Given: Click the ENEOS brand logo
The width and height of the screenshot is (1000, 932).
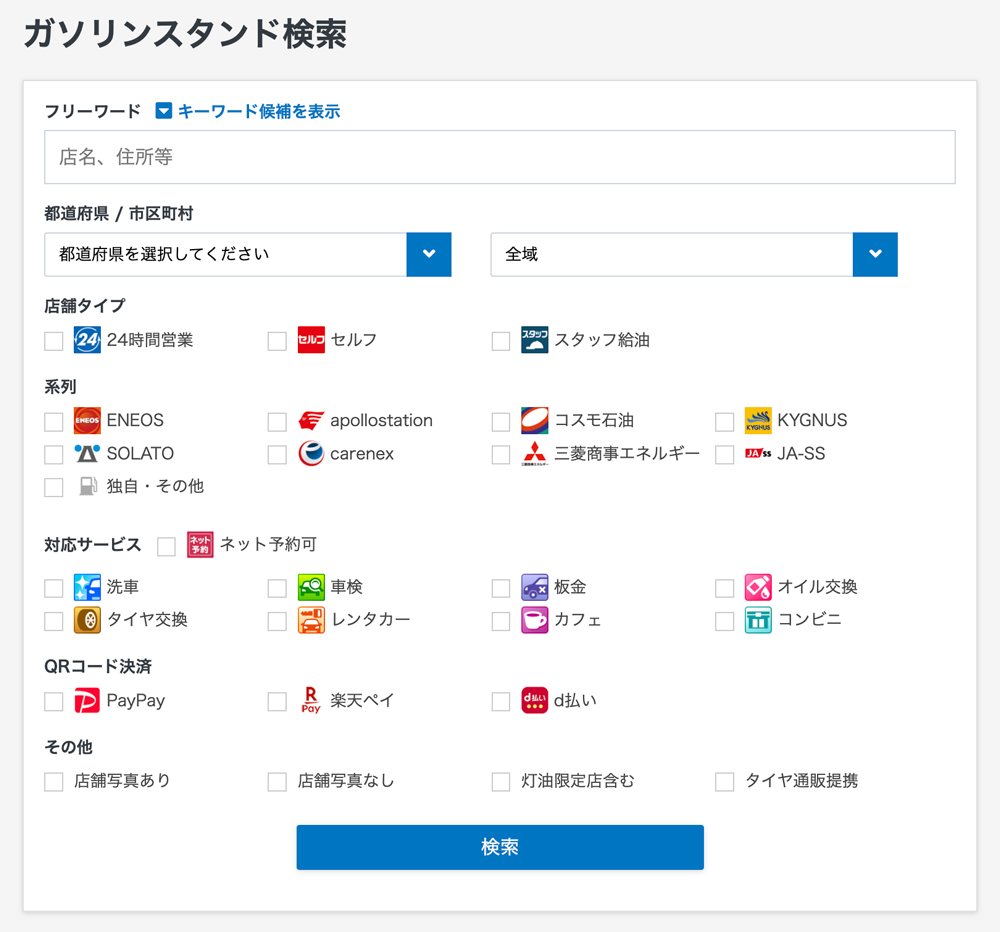Looking at the screenshot, I should tap(87, 420).
